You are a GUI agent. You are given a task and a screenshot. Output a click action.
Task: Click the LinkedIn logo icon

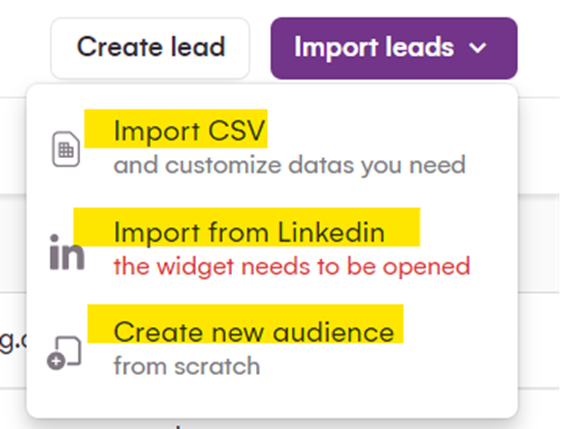(x=67, y=252)
